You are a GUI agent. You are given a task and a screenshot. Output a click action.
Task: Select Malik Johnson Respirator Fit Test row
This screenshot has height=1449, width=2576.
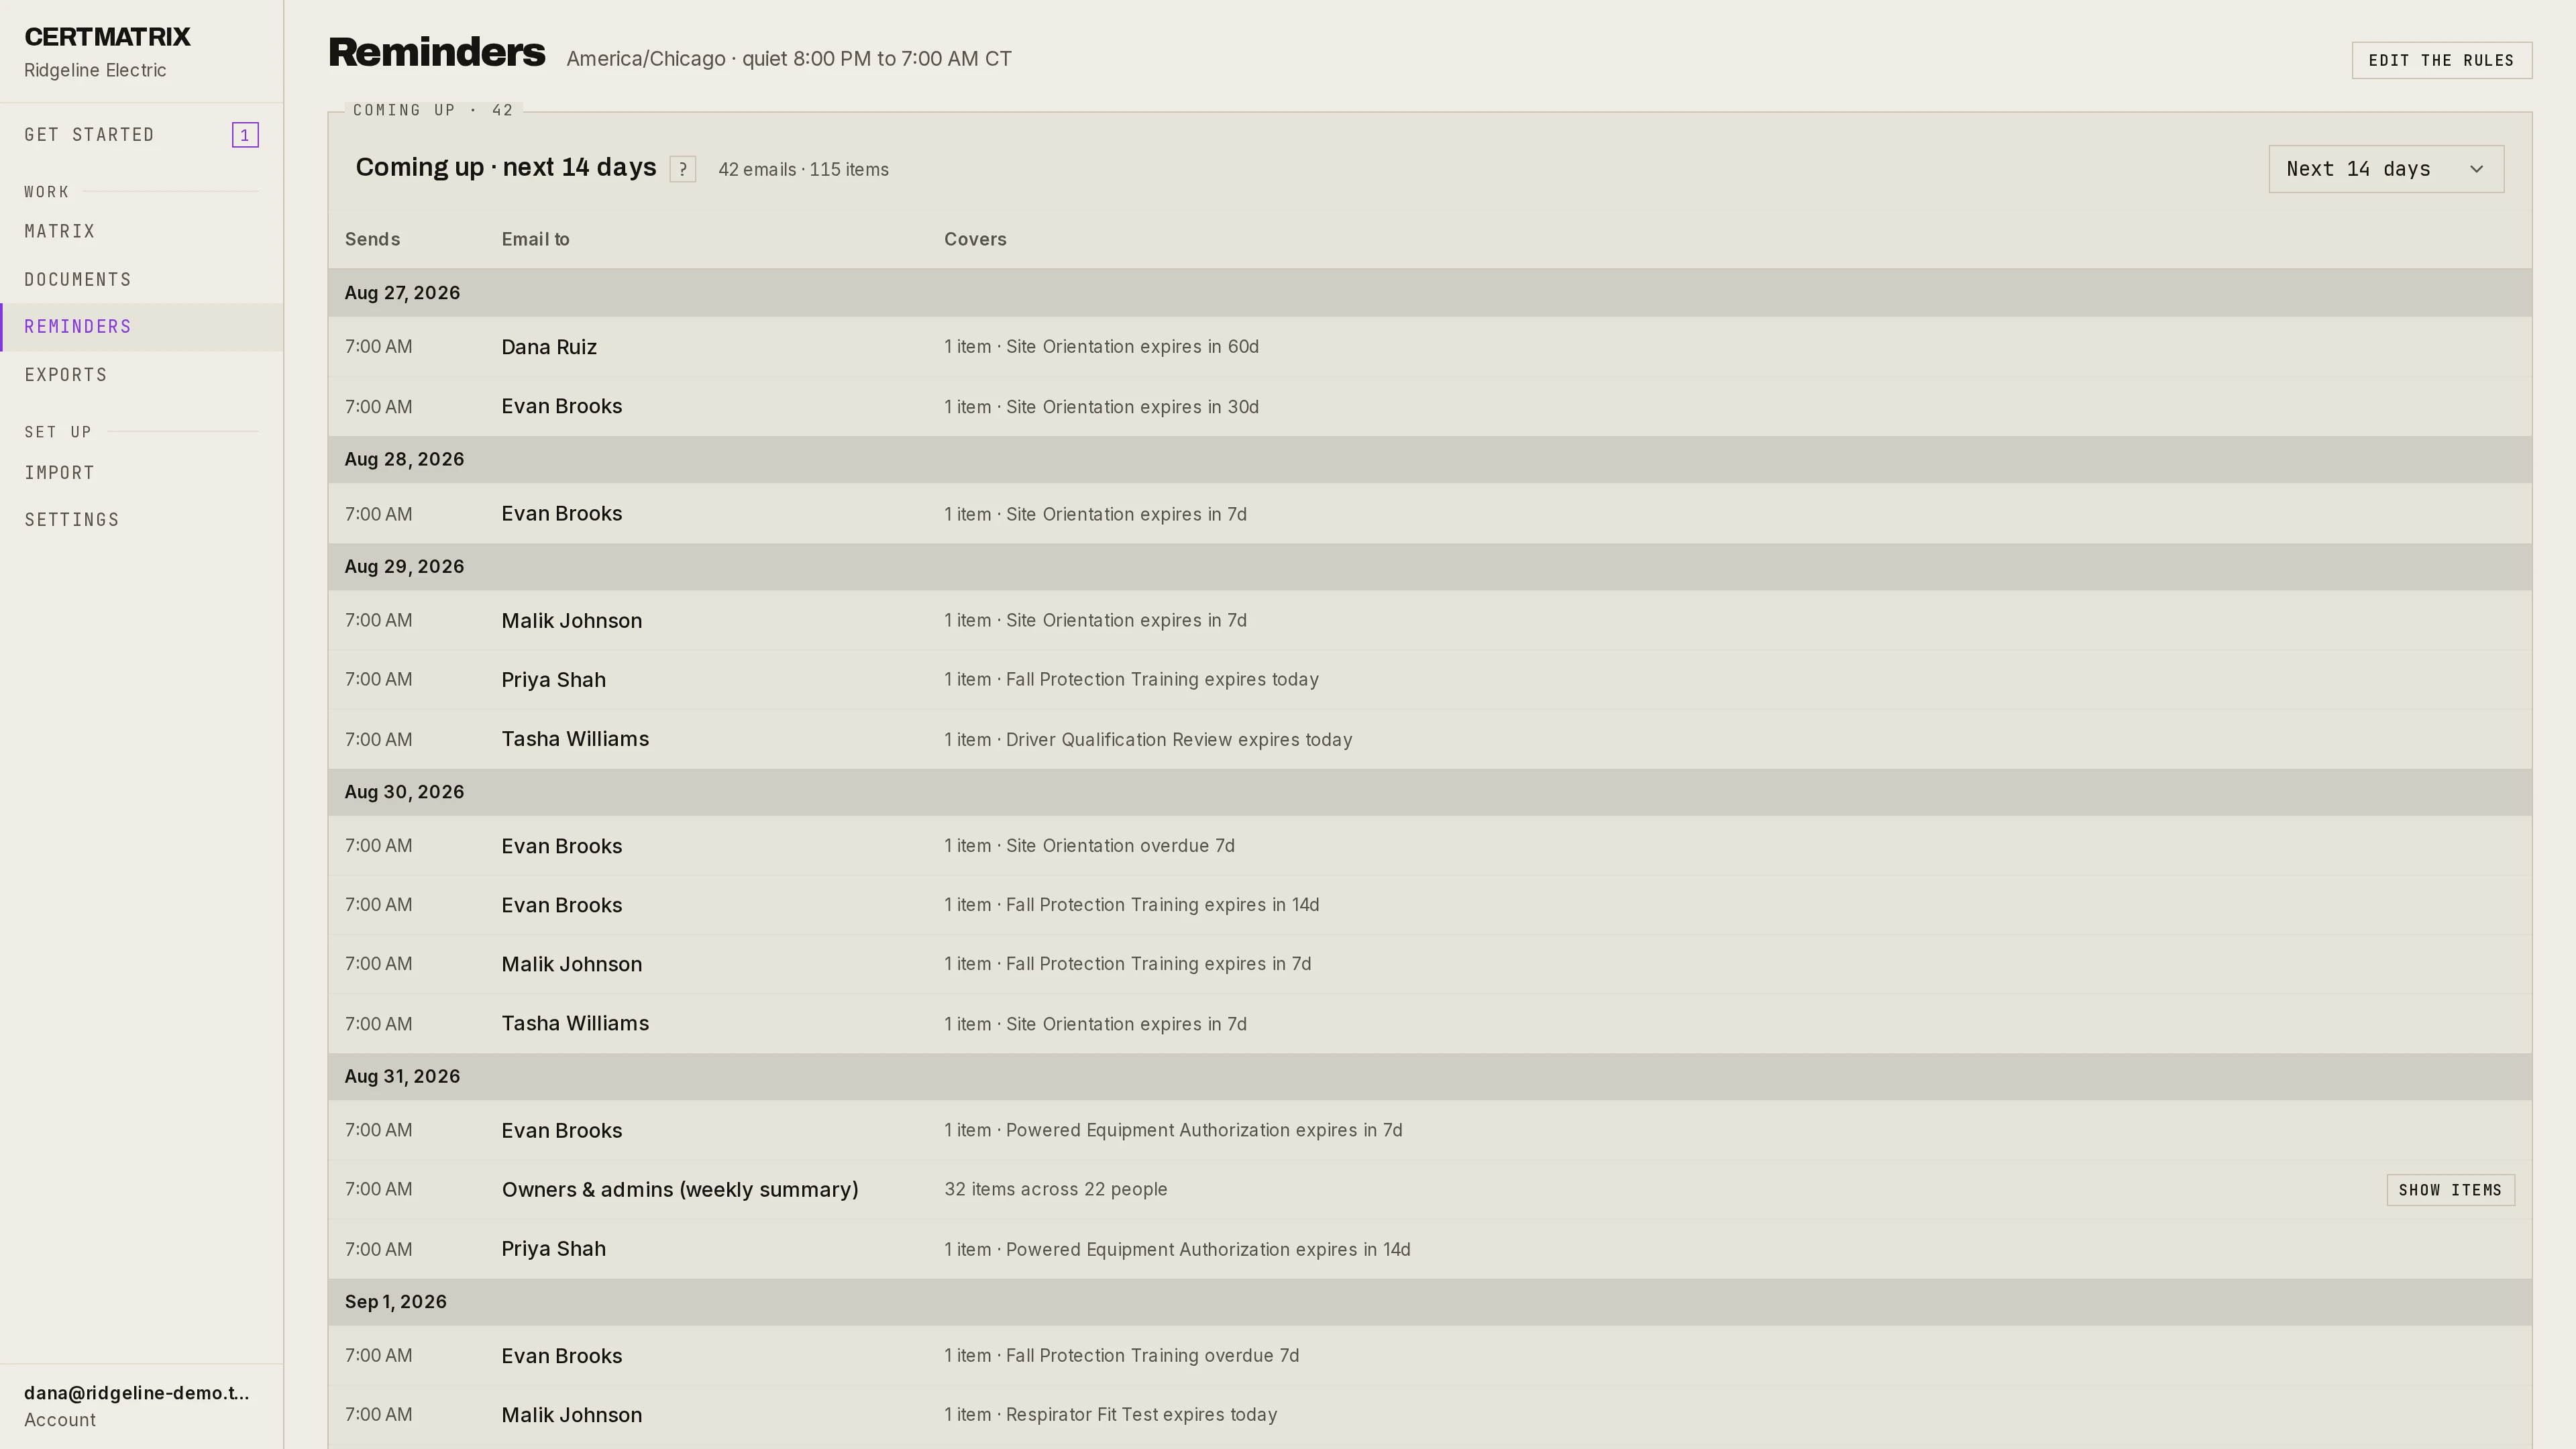(1430, 1415)
